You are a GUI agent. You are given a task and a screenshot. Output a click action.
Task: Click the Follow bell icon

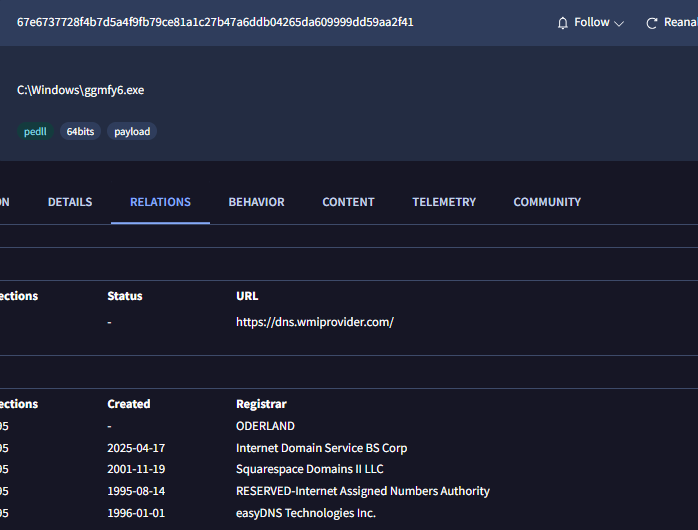(563, 23)
